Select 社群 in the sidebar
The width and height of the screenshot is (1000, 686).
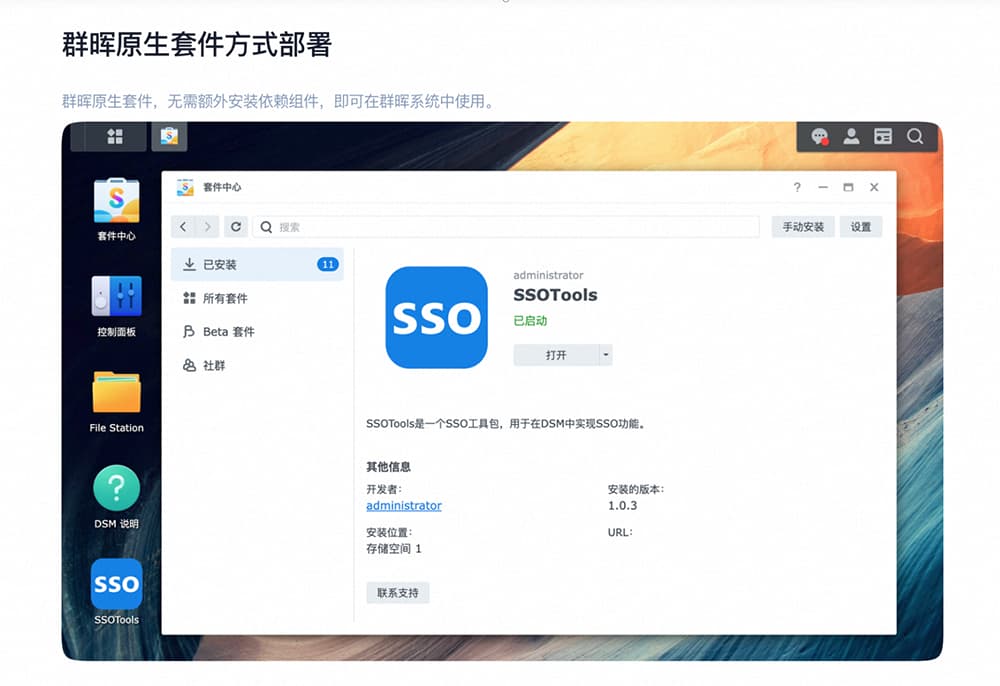[x=257, y=365]
